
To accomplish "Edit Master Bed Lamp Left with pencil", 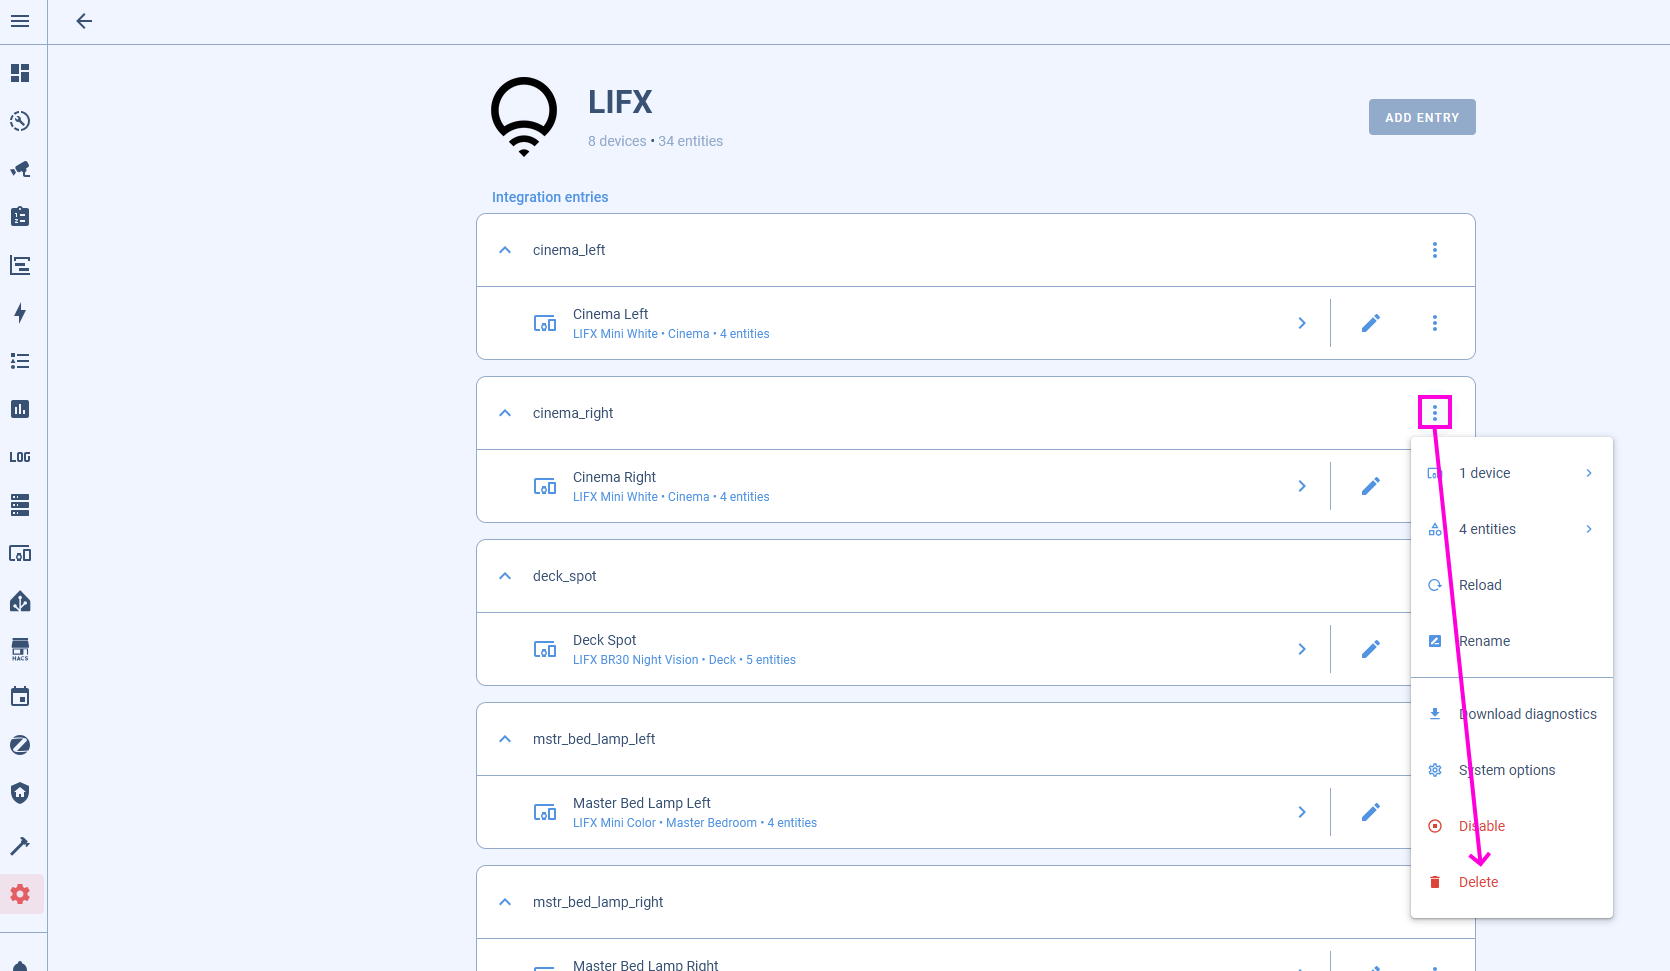I will [1371, 812].
